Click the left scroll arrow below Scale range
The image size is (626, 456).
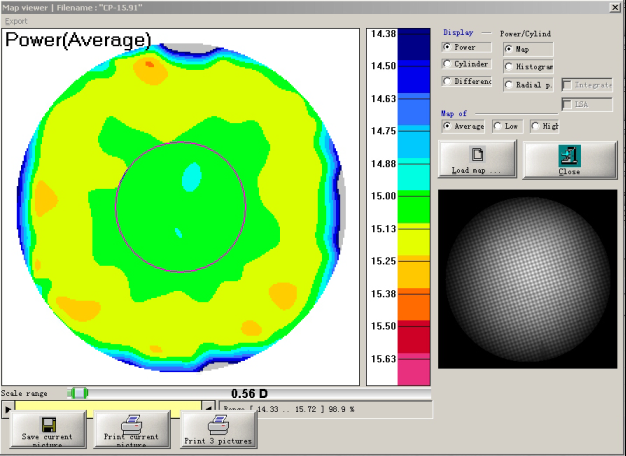[x=8, y=409]
